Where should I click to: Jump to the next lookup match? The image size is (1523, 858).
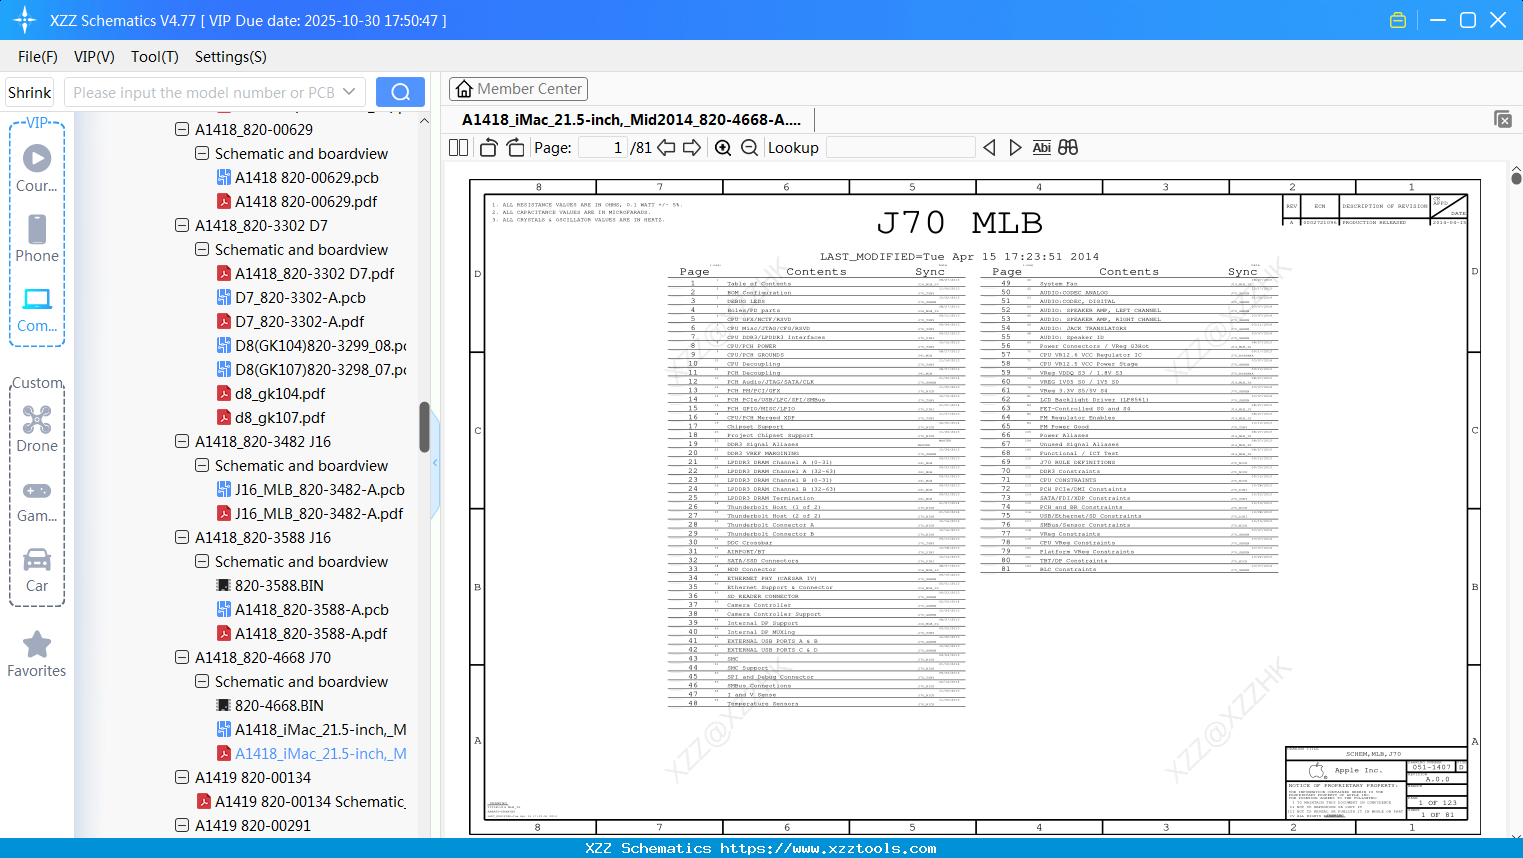pyautogui.click(x=1016, y=148)
